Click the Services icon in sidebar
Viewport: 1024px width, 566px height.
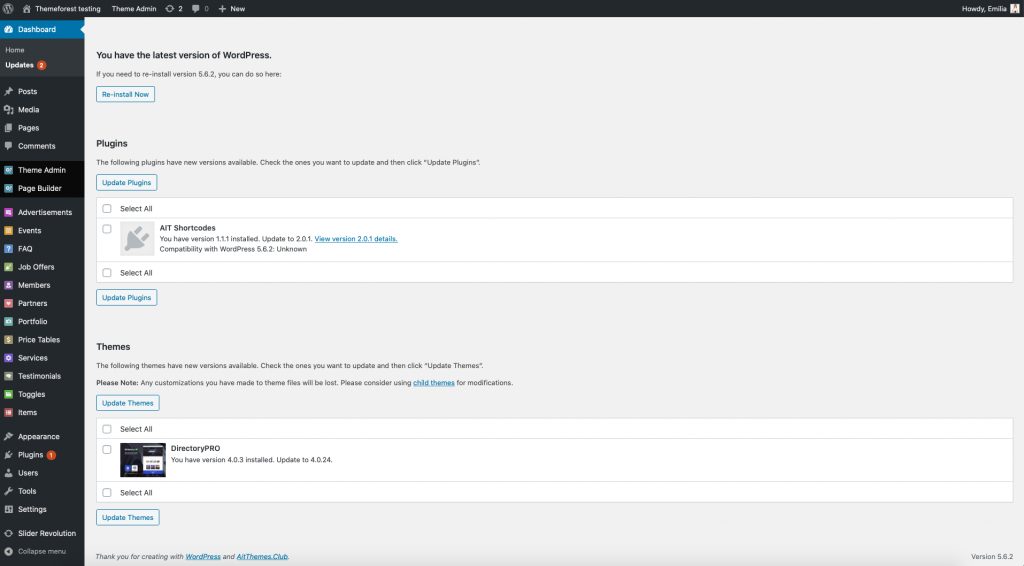[x=8, y=358]
